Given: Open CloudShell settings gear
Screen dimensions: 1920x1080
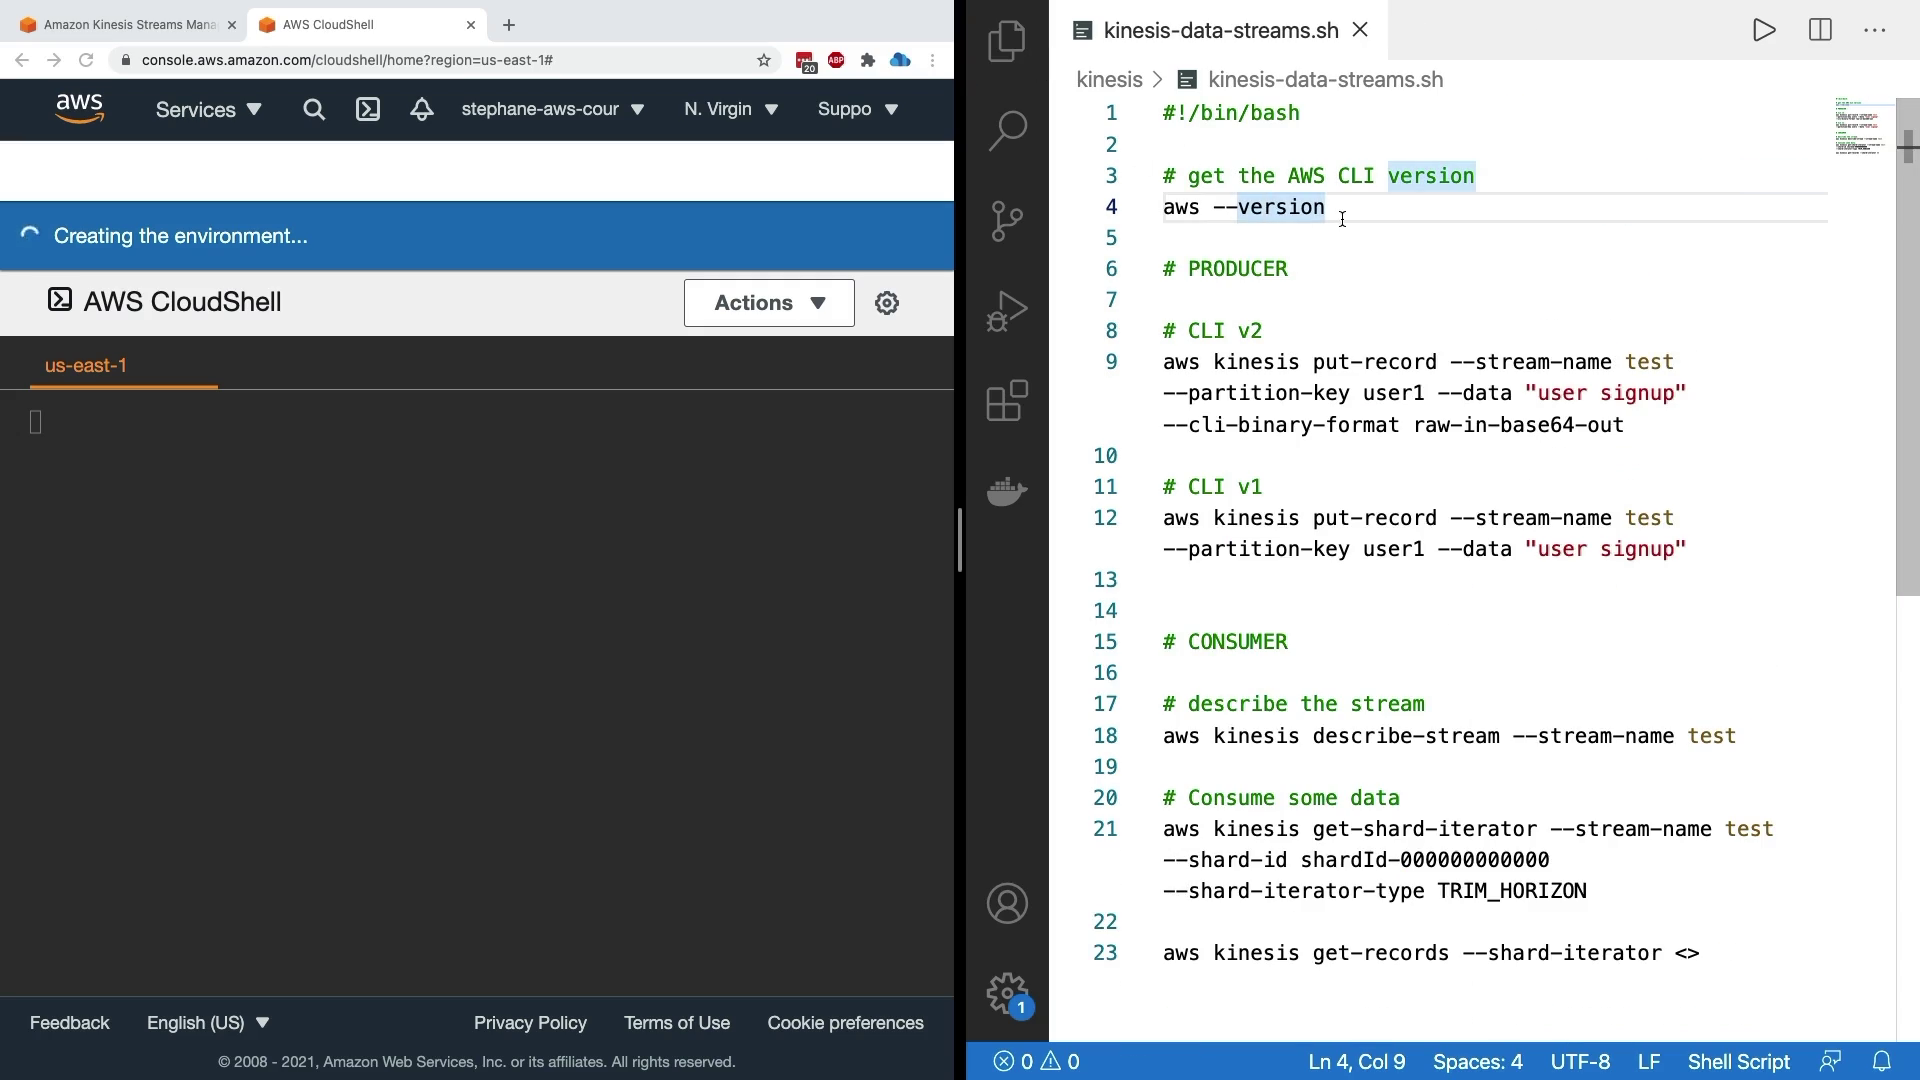Looking at the screenshot, I should tap(886, 303).
